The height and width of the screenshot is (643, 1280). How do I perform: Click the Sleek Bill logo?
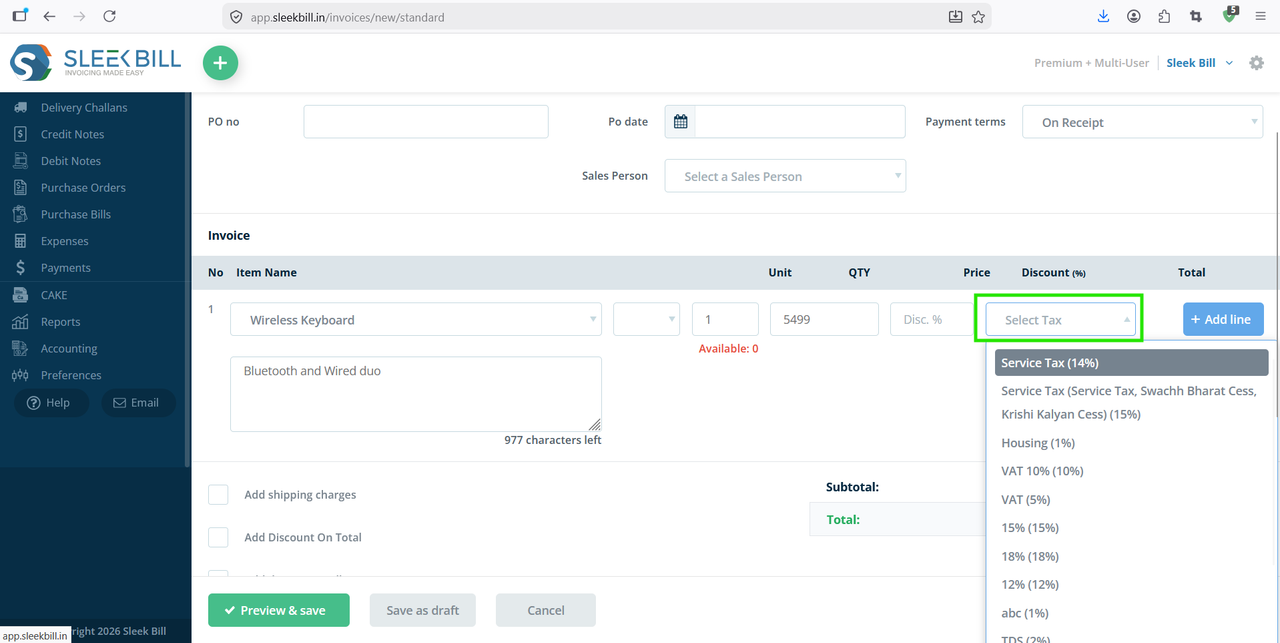[x=96, y=62]
